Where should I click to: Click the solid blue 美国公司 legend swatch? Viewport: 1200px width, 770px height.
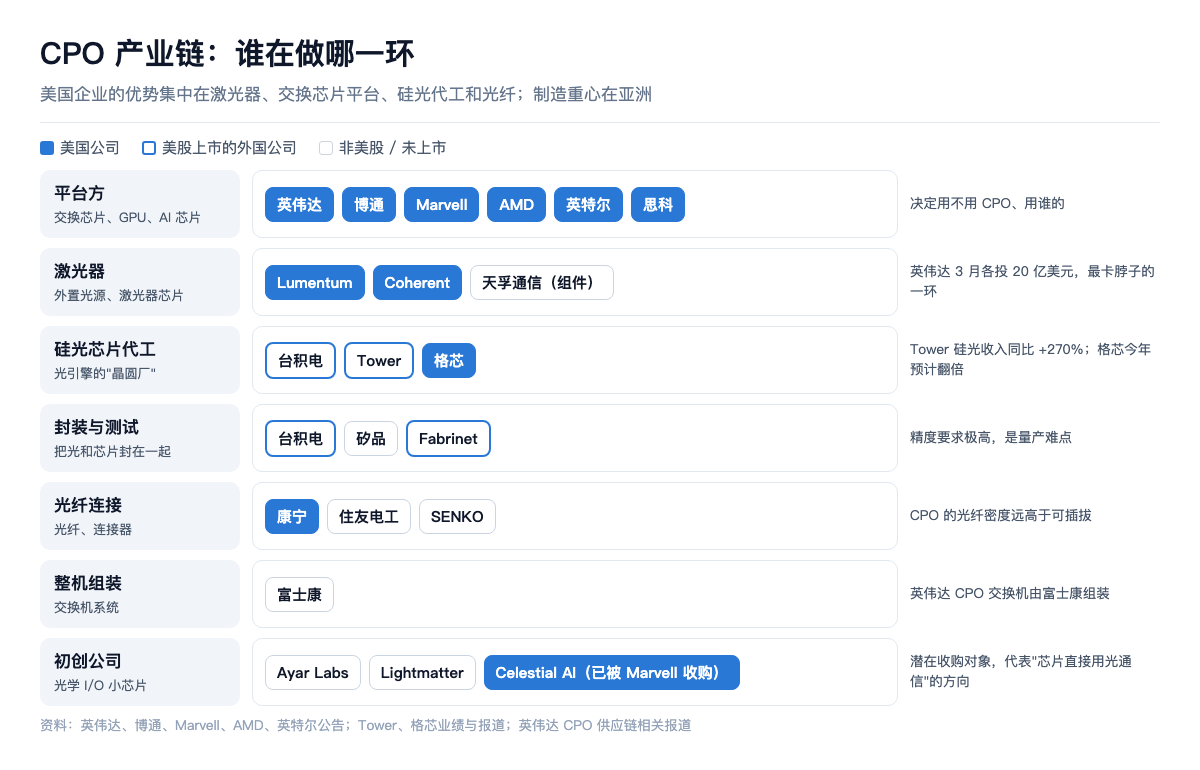(47, 148)
